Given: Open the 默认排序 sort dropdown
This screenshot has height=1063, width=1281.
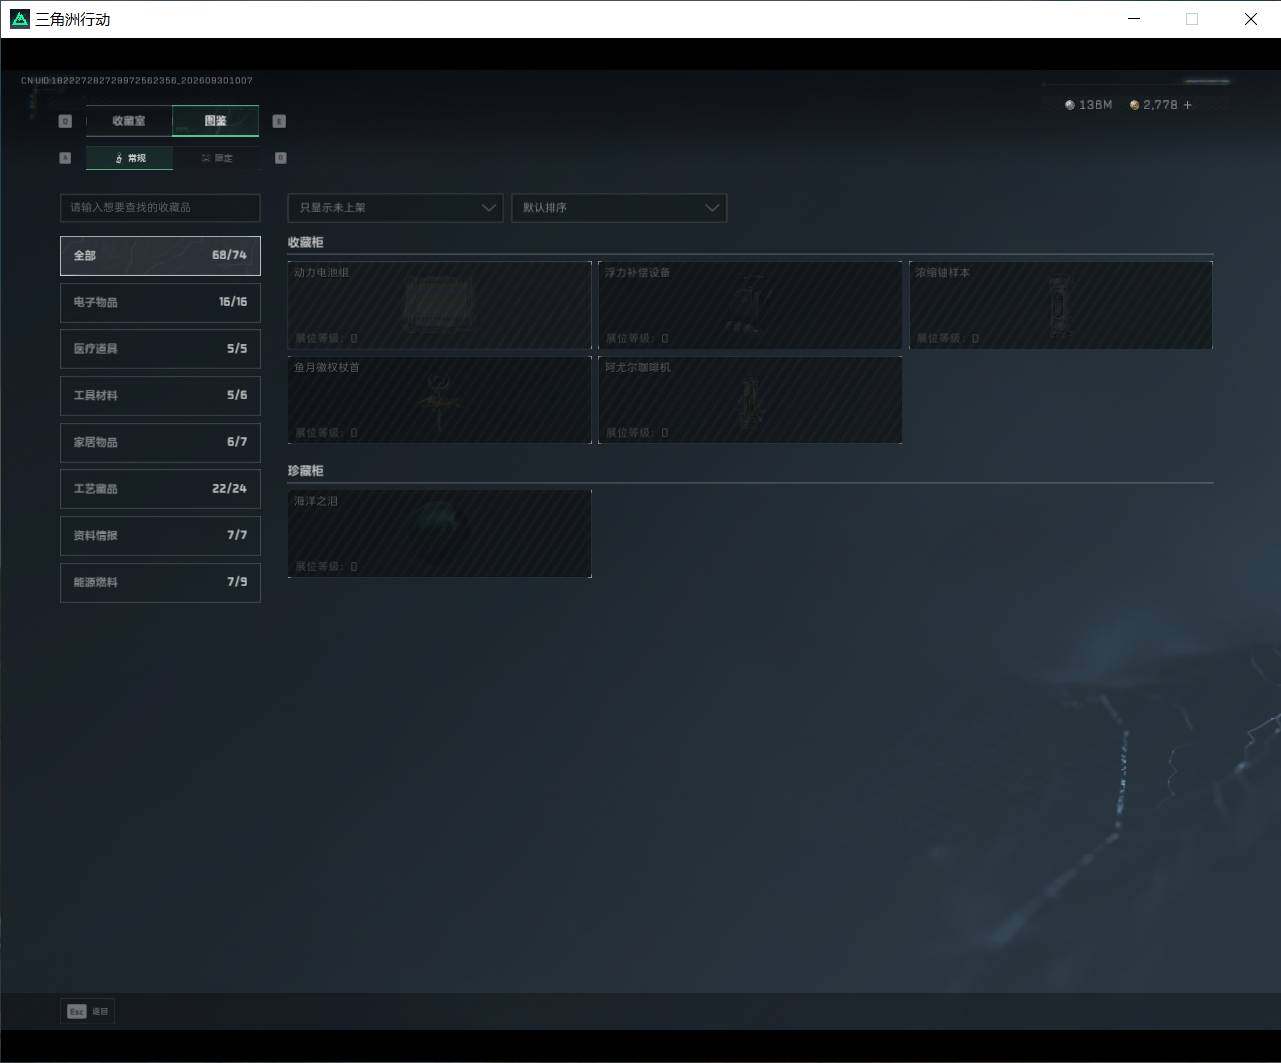Looking at the screenshot, I should (x=619, y=208).
